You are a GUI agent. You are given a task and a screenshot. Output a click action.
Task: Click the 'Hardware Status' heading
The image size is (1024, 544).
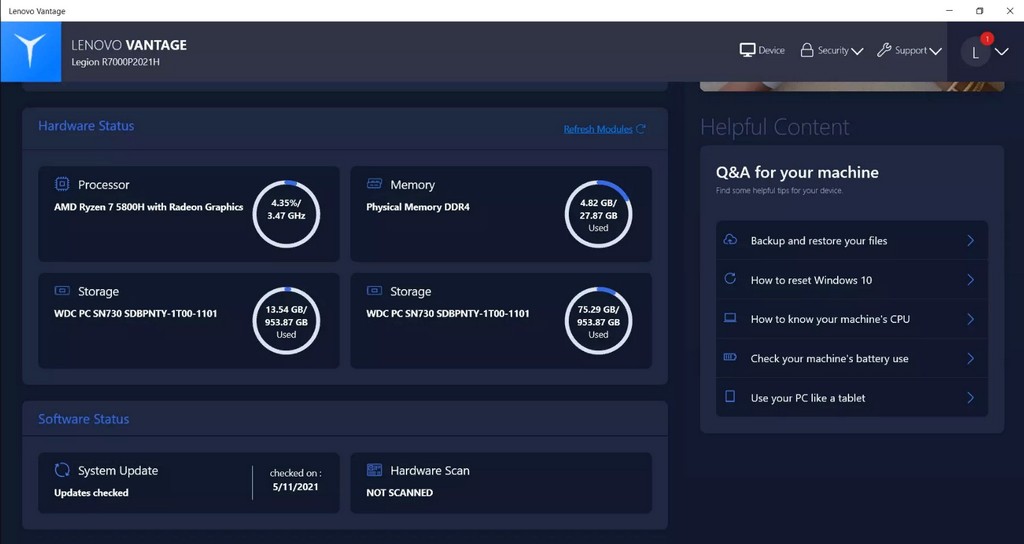point(86,126)
